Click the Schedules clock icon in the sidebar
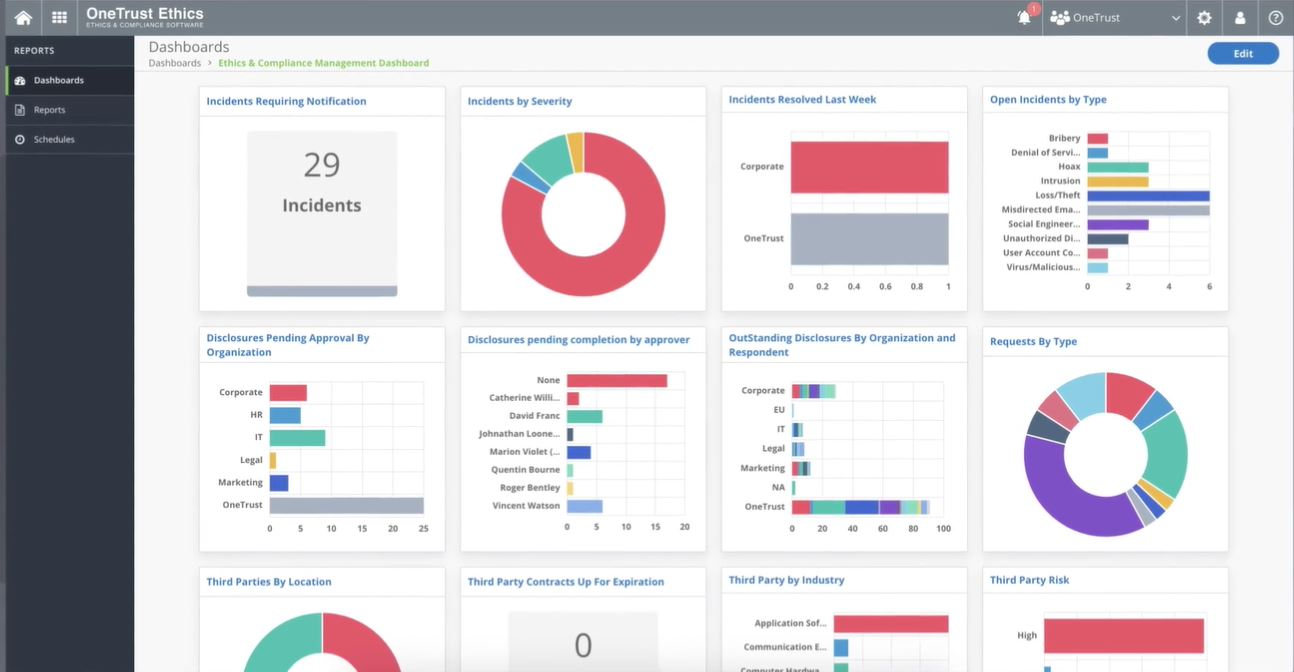This screenshot has height=672, width=1294. (x=20, y=139)
